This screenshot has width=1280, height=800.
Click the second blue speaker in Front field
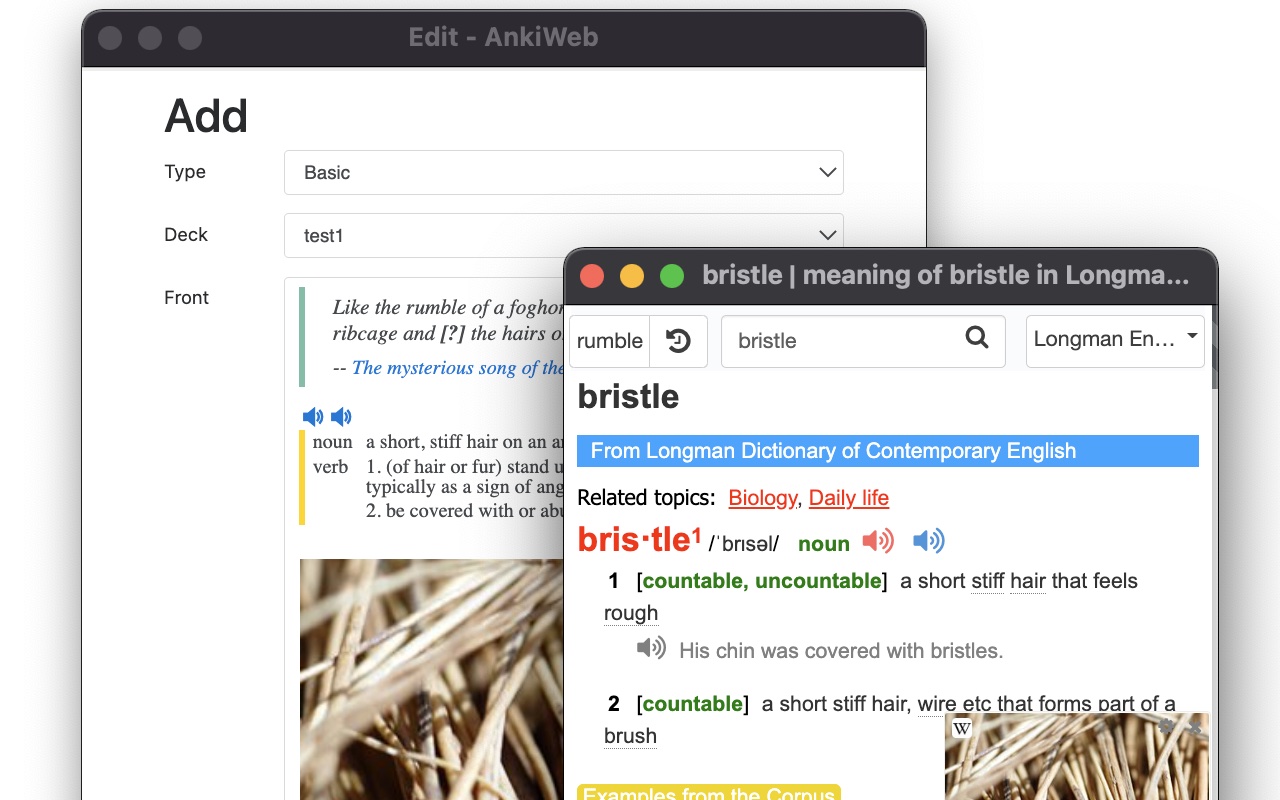[x=341, y=417]
